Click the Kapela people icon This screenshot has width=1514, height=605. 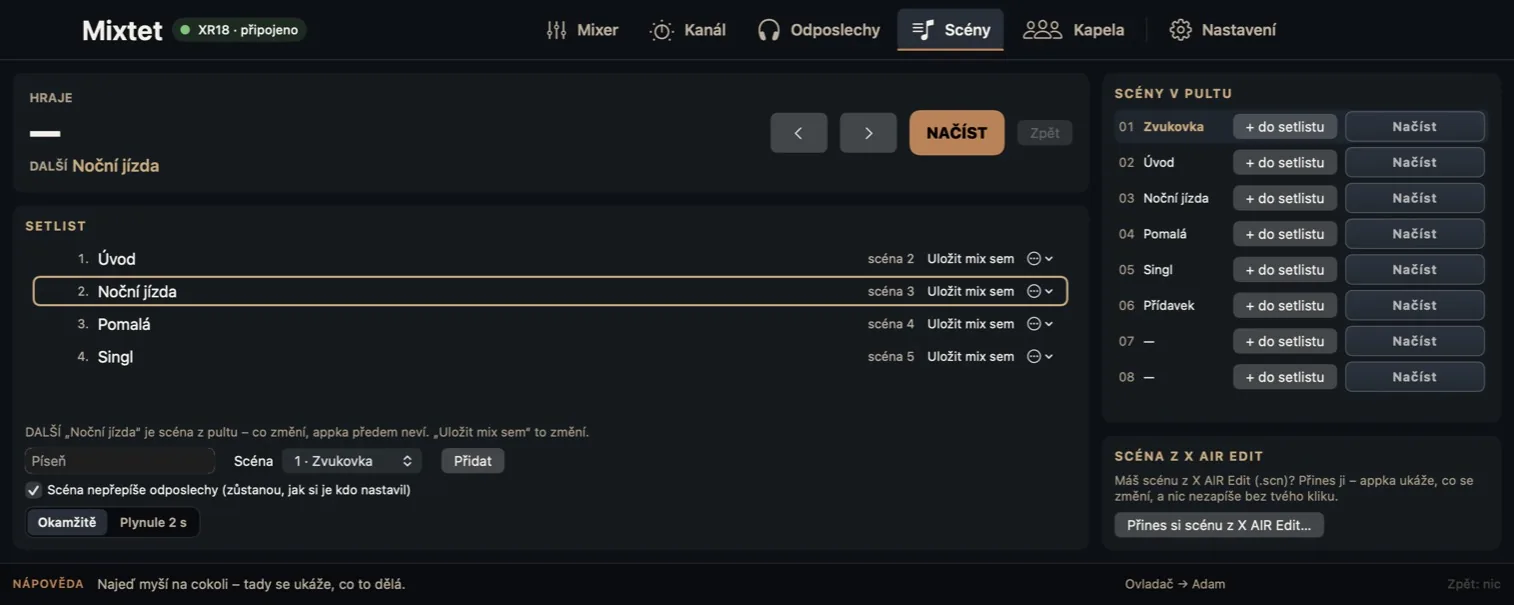pyautogui.click(x=1042, y=30)
